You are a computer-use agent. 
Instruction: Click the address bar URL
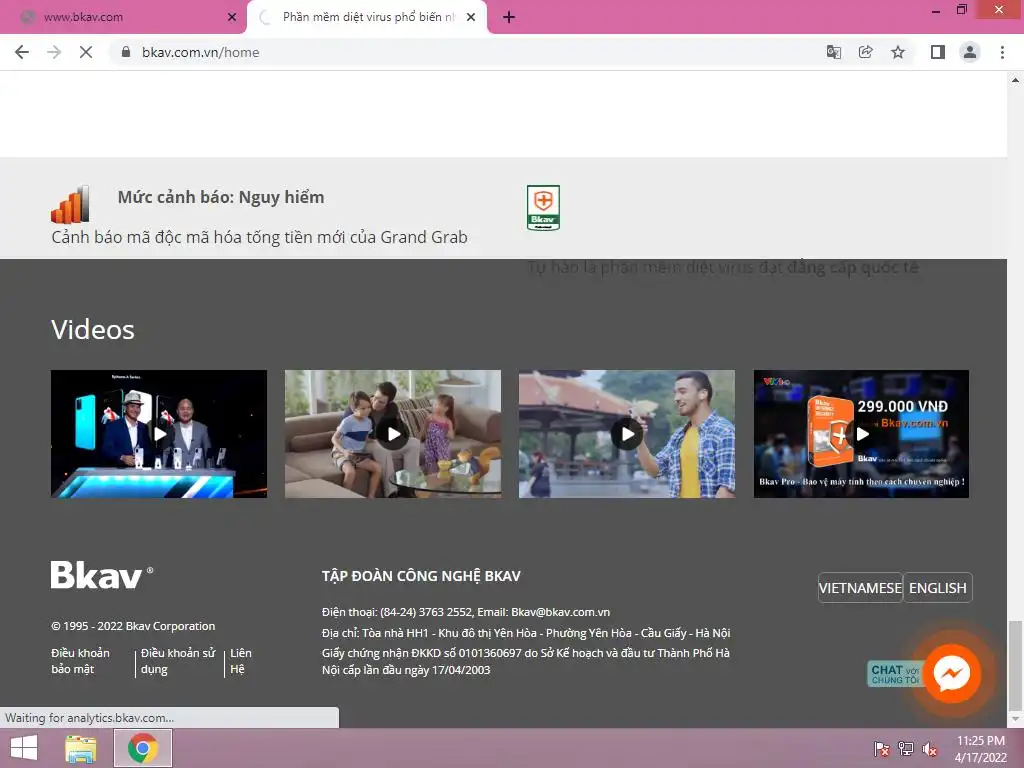(200, 52)
